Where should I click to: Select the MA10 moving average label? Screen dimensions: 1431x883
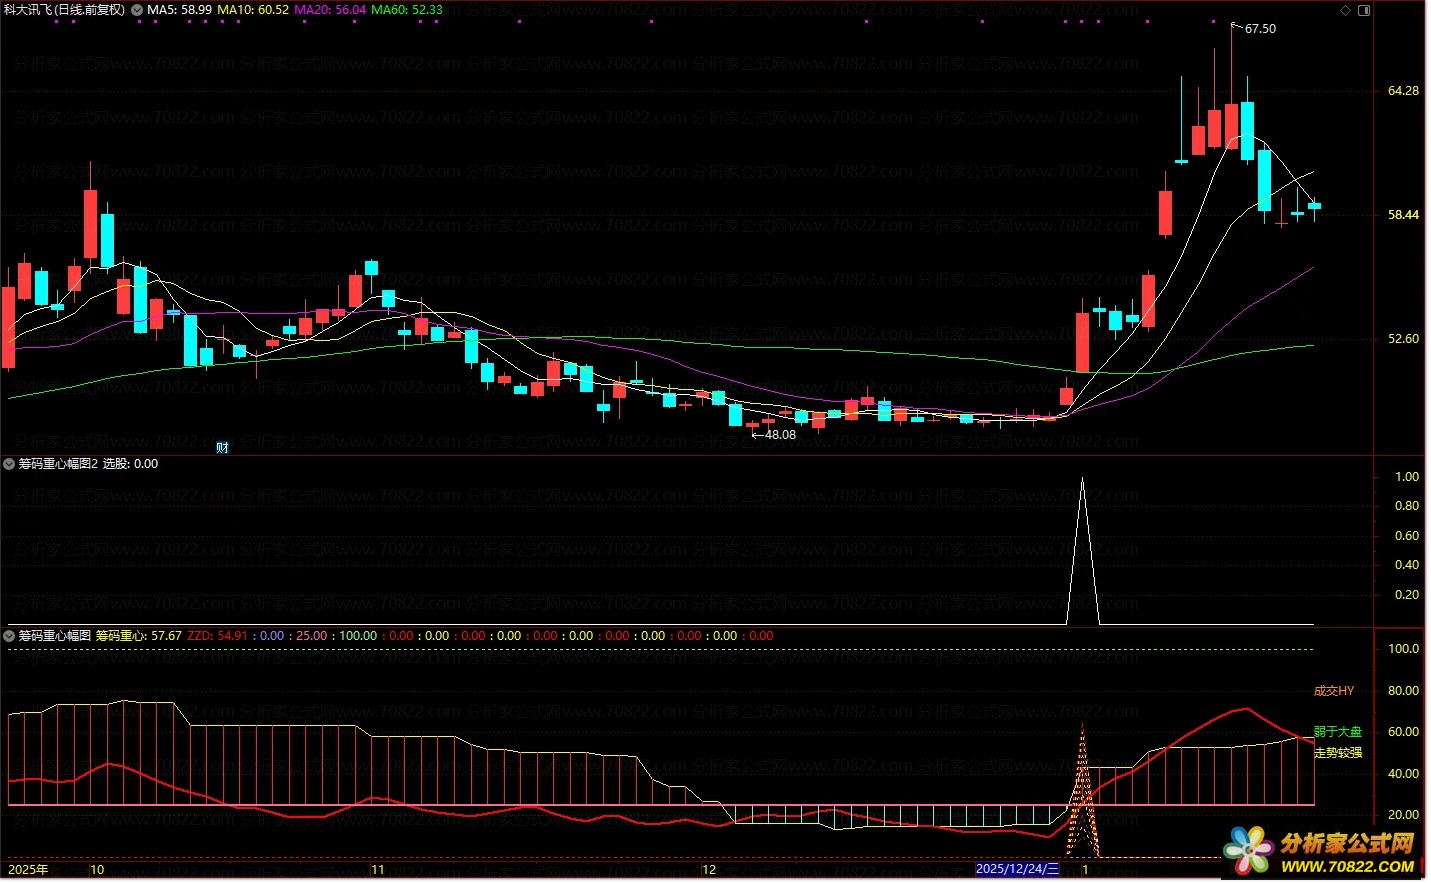click(253, 10)
